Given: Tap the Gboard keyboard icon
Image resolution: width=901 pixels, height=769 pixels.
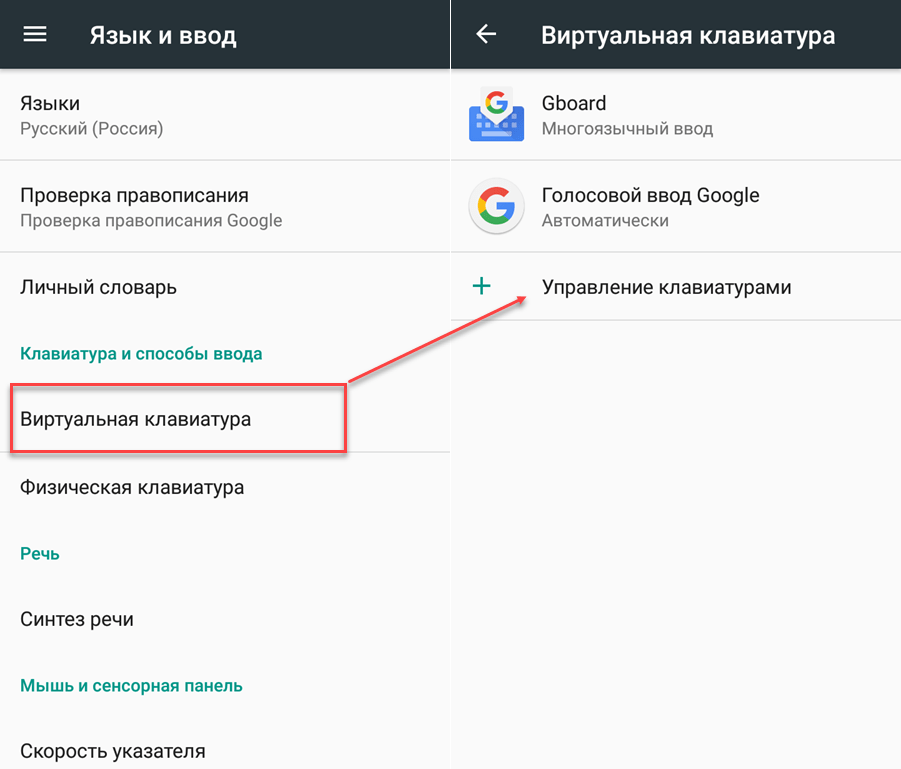Looking at the screenshot, I should [x=496, y=115].
